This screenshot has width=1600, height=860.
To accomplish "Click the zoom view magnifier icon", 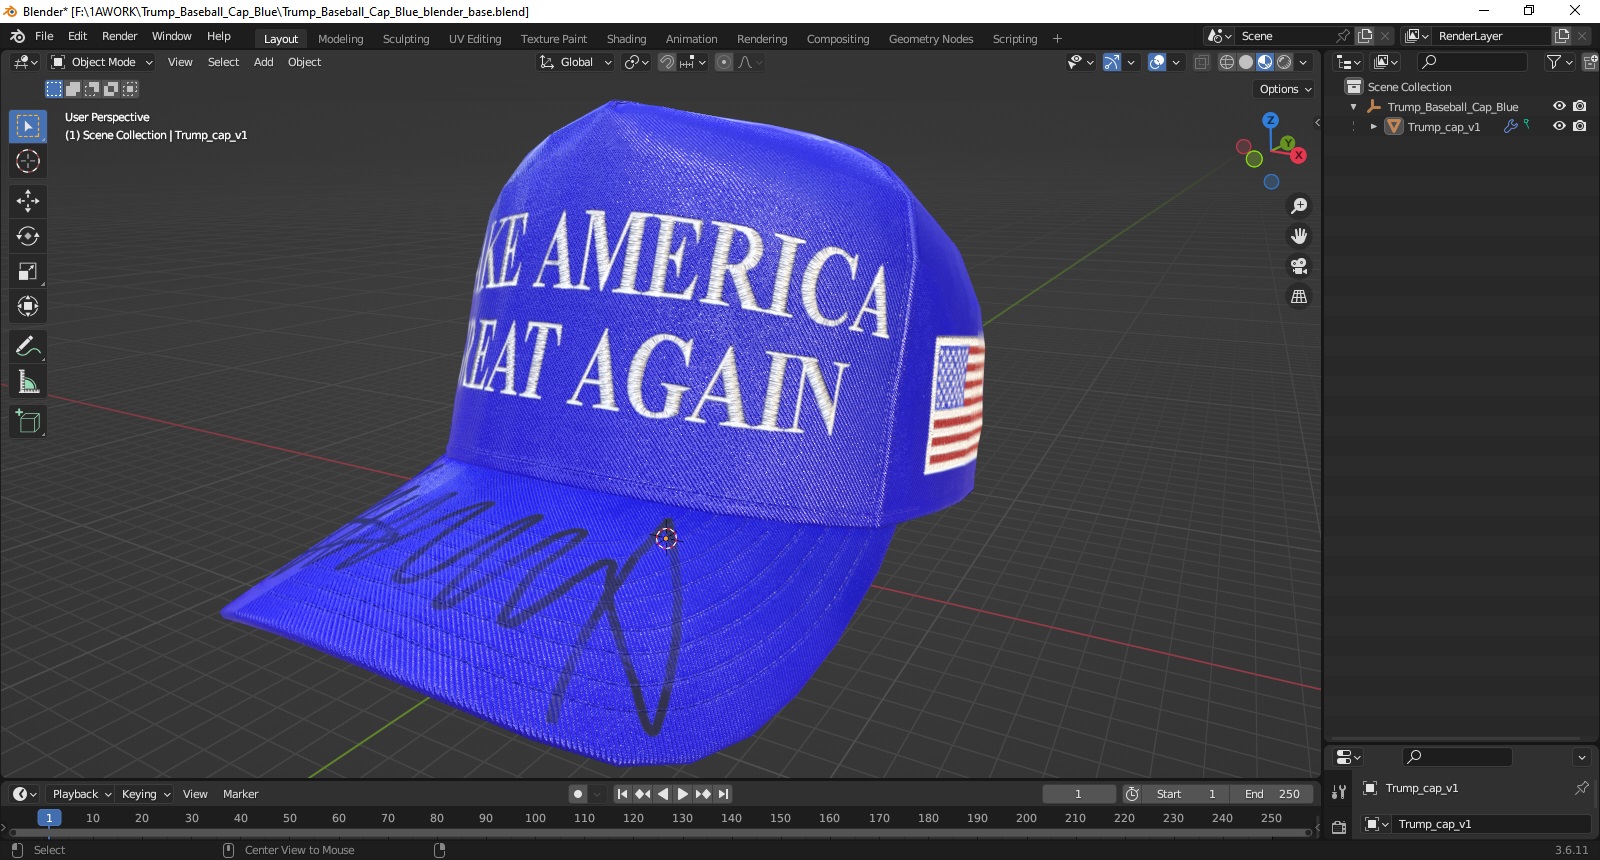I will coord(1299,206).
